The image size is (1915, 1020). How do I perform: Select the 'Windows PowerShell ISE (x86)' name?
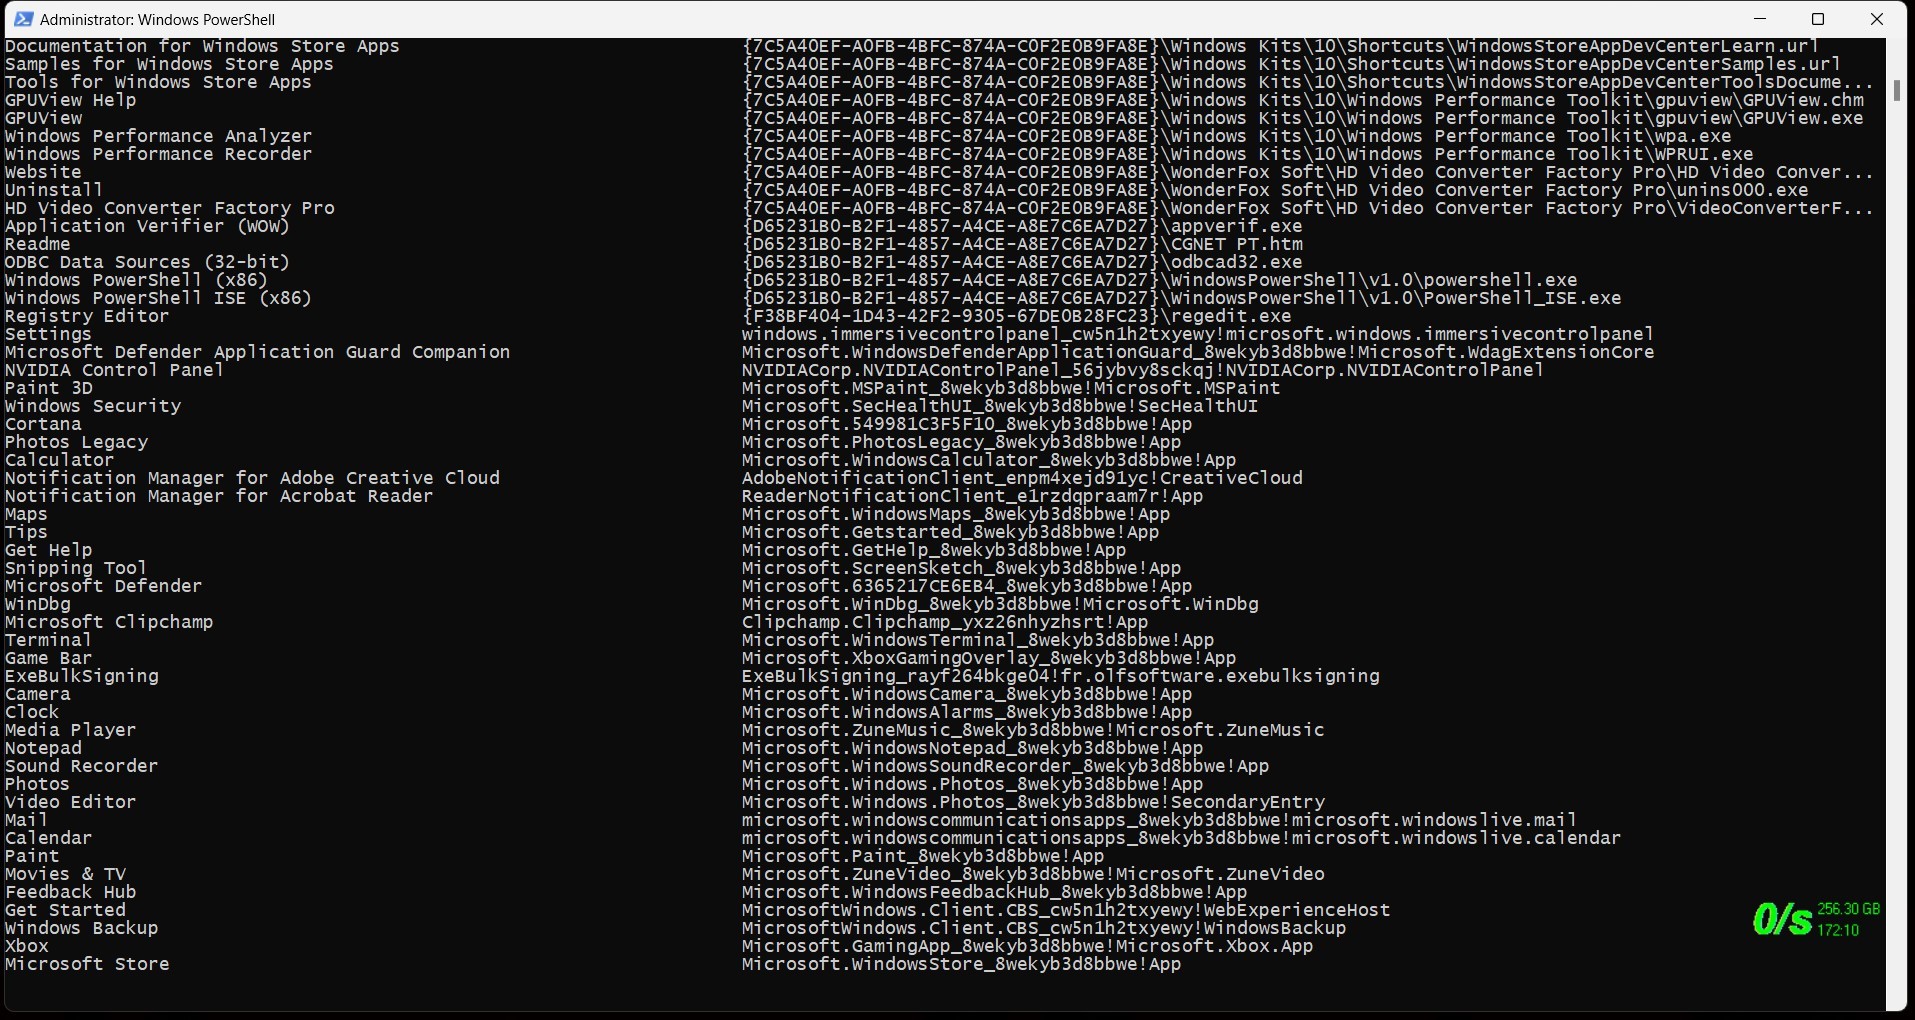(x=159, y=298)
